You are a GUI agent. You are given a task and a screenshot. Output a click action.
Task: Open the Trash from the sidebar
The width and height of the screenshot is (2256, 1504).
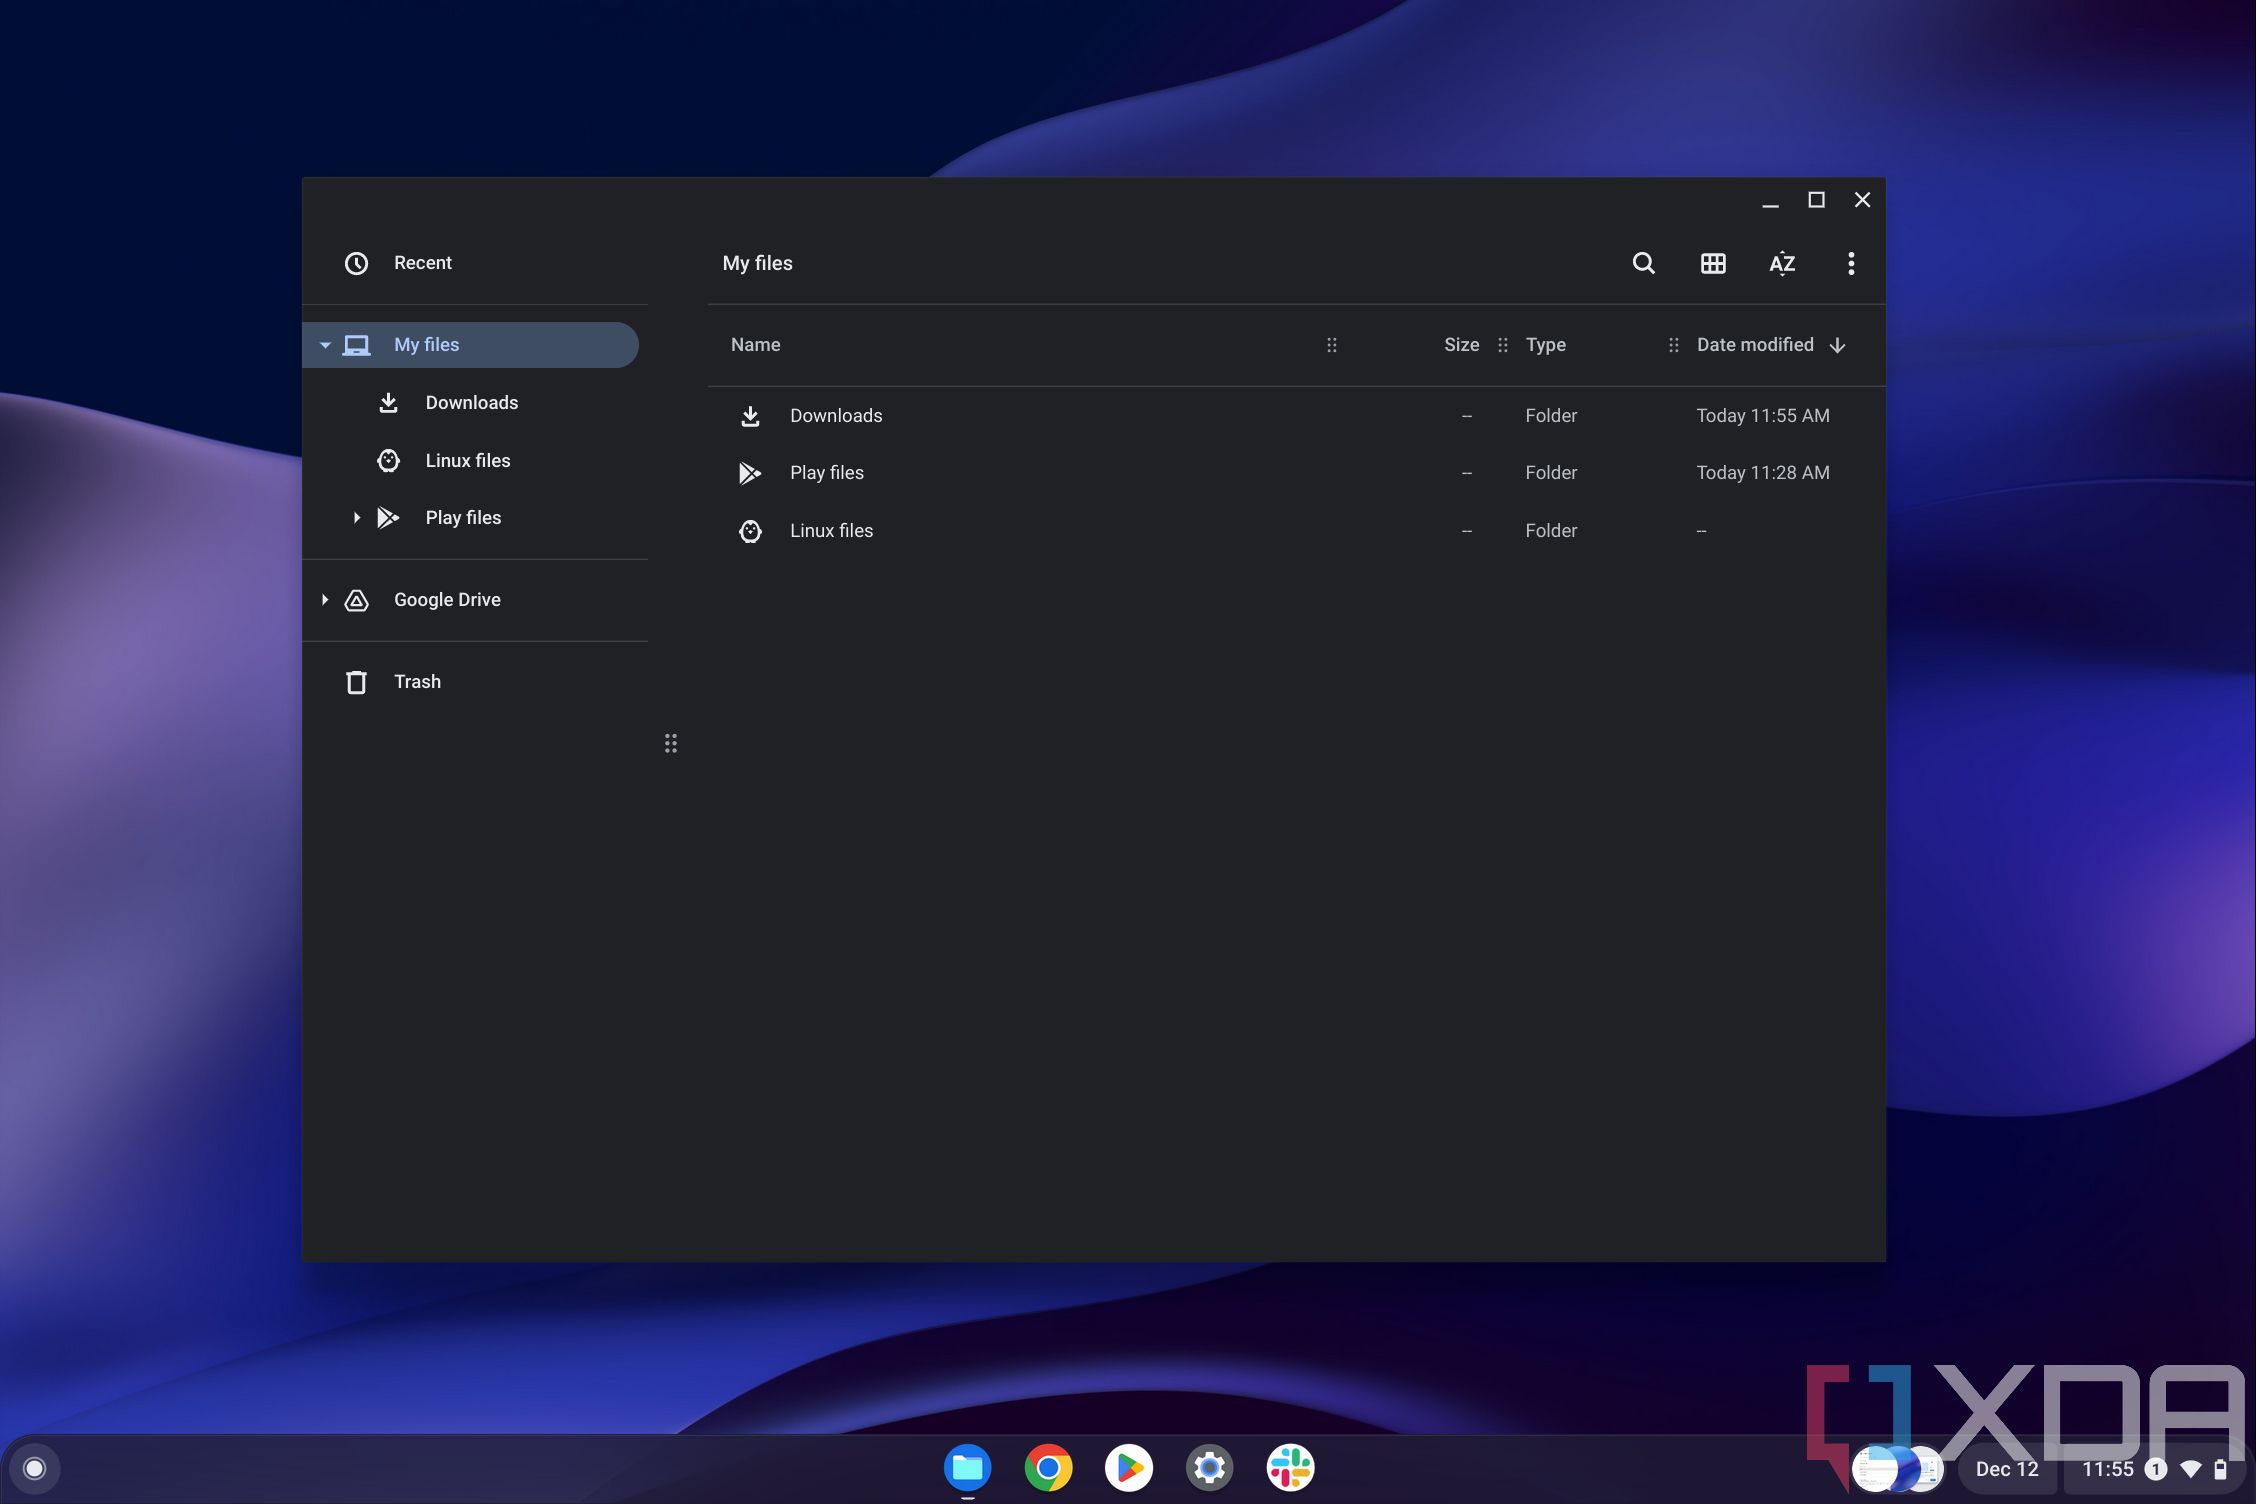(x=417, y=681)
